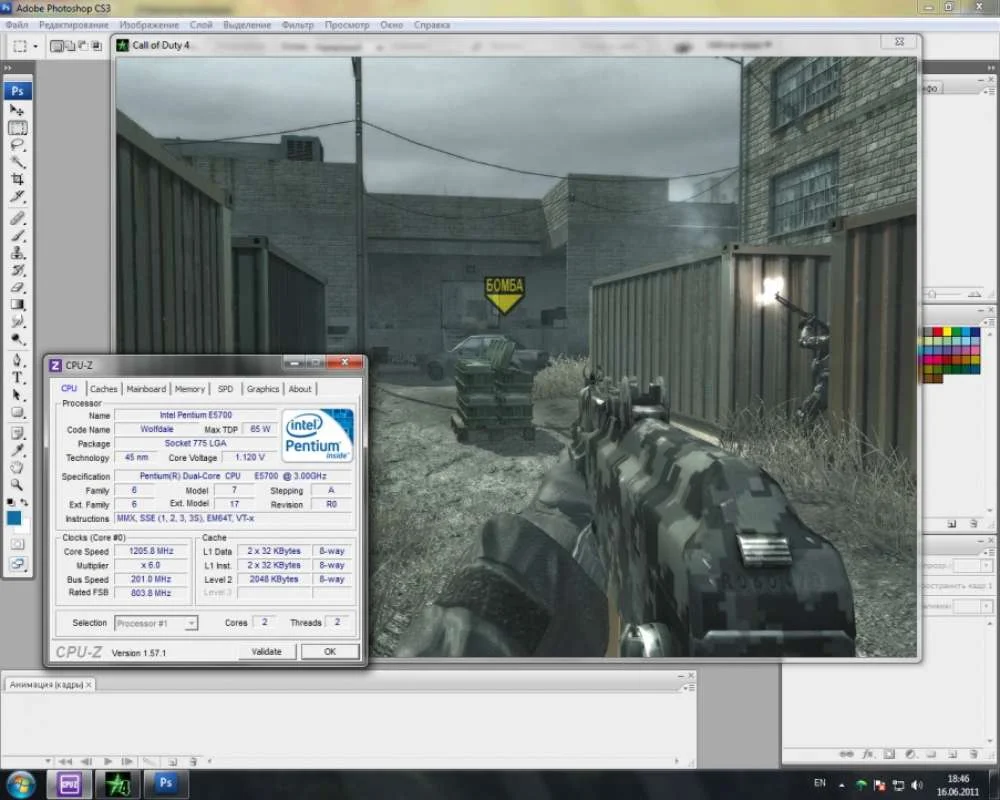
Task: Collapse the Photoshop toolbar double arrows
Action: tap(8, 68)
